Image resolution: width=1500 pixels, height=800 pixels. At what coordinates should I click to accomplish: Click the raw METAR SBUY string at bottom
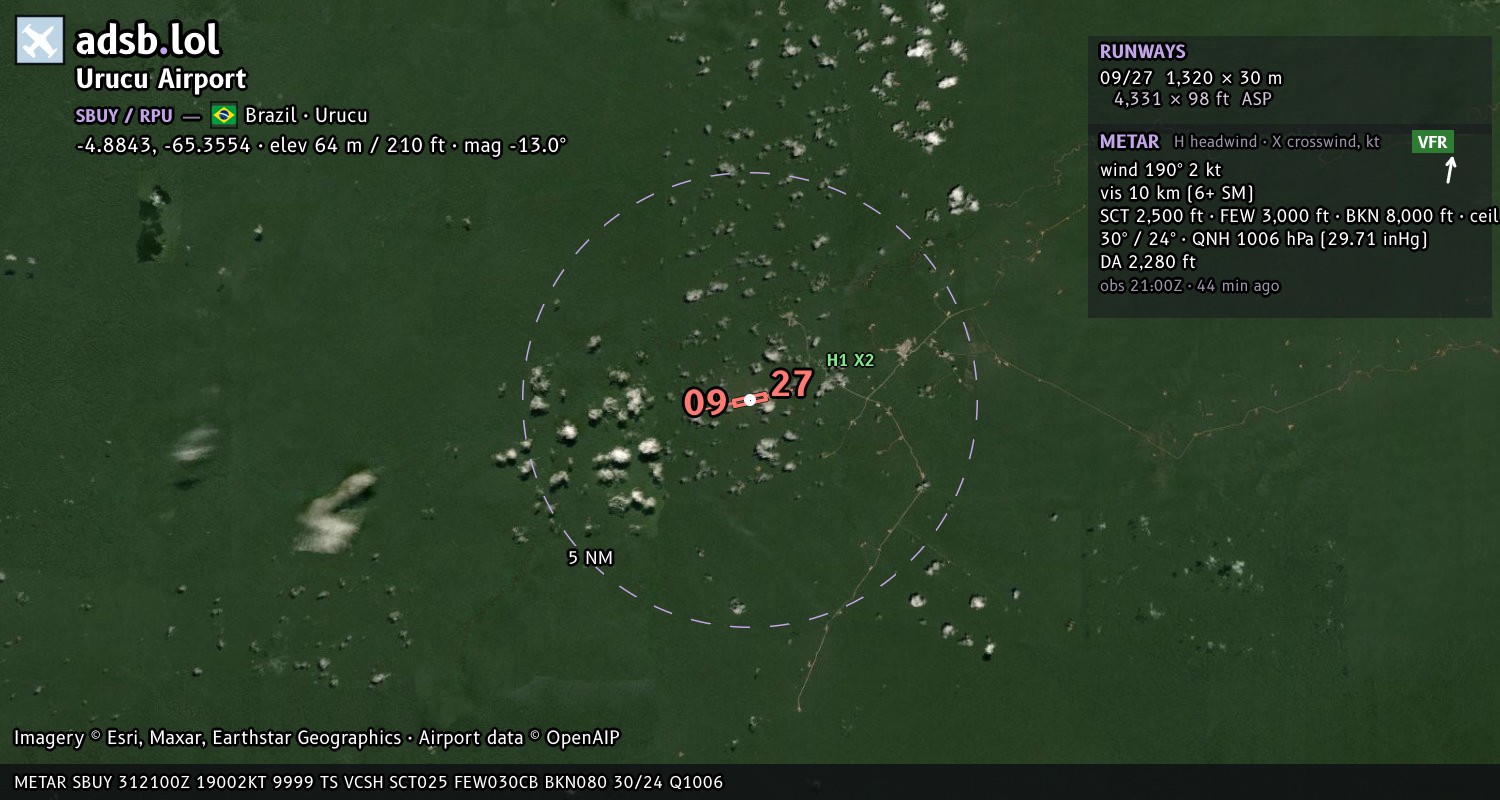tap(368, 782)
